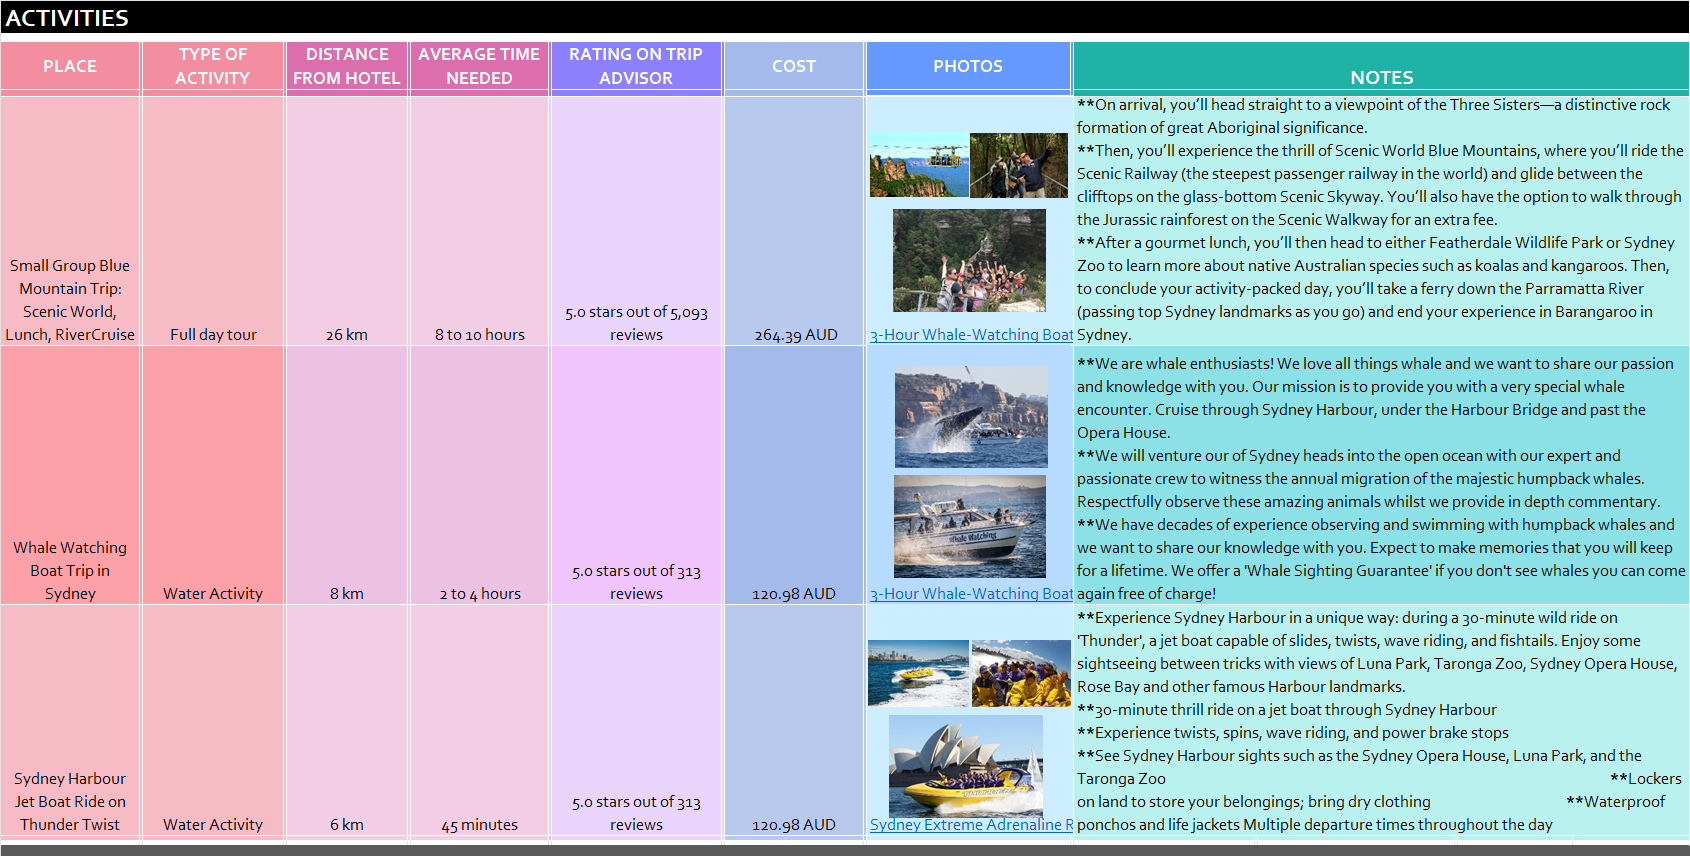Select the notes starting 'We are whale enthusiasts'
The width and height of the screenshot is (1690, 856).
(x=1381, y=476)
